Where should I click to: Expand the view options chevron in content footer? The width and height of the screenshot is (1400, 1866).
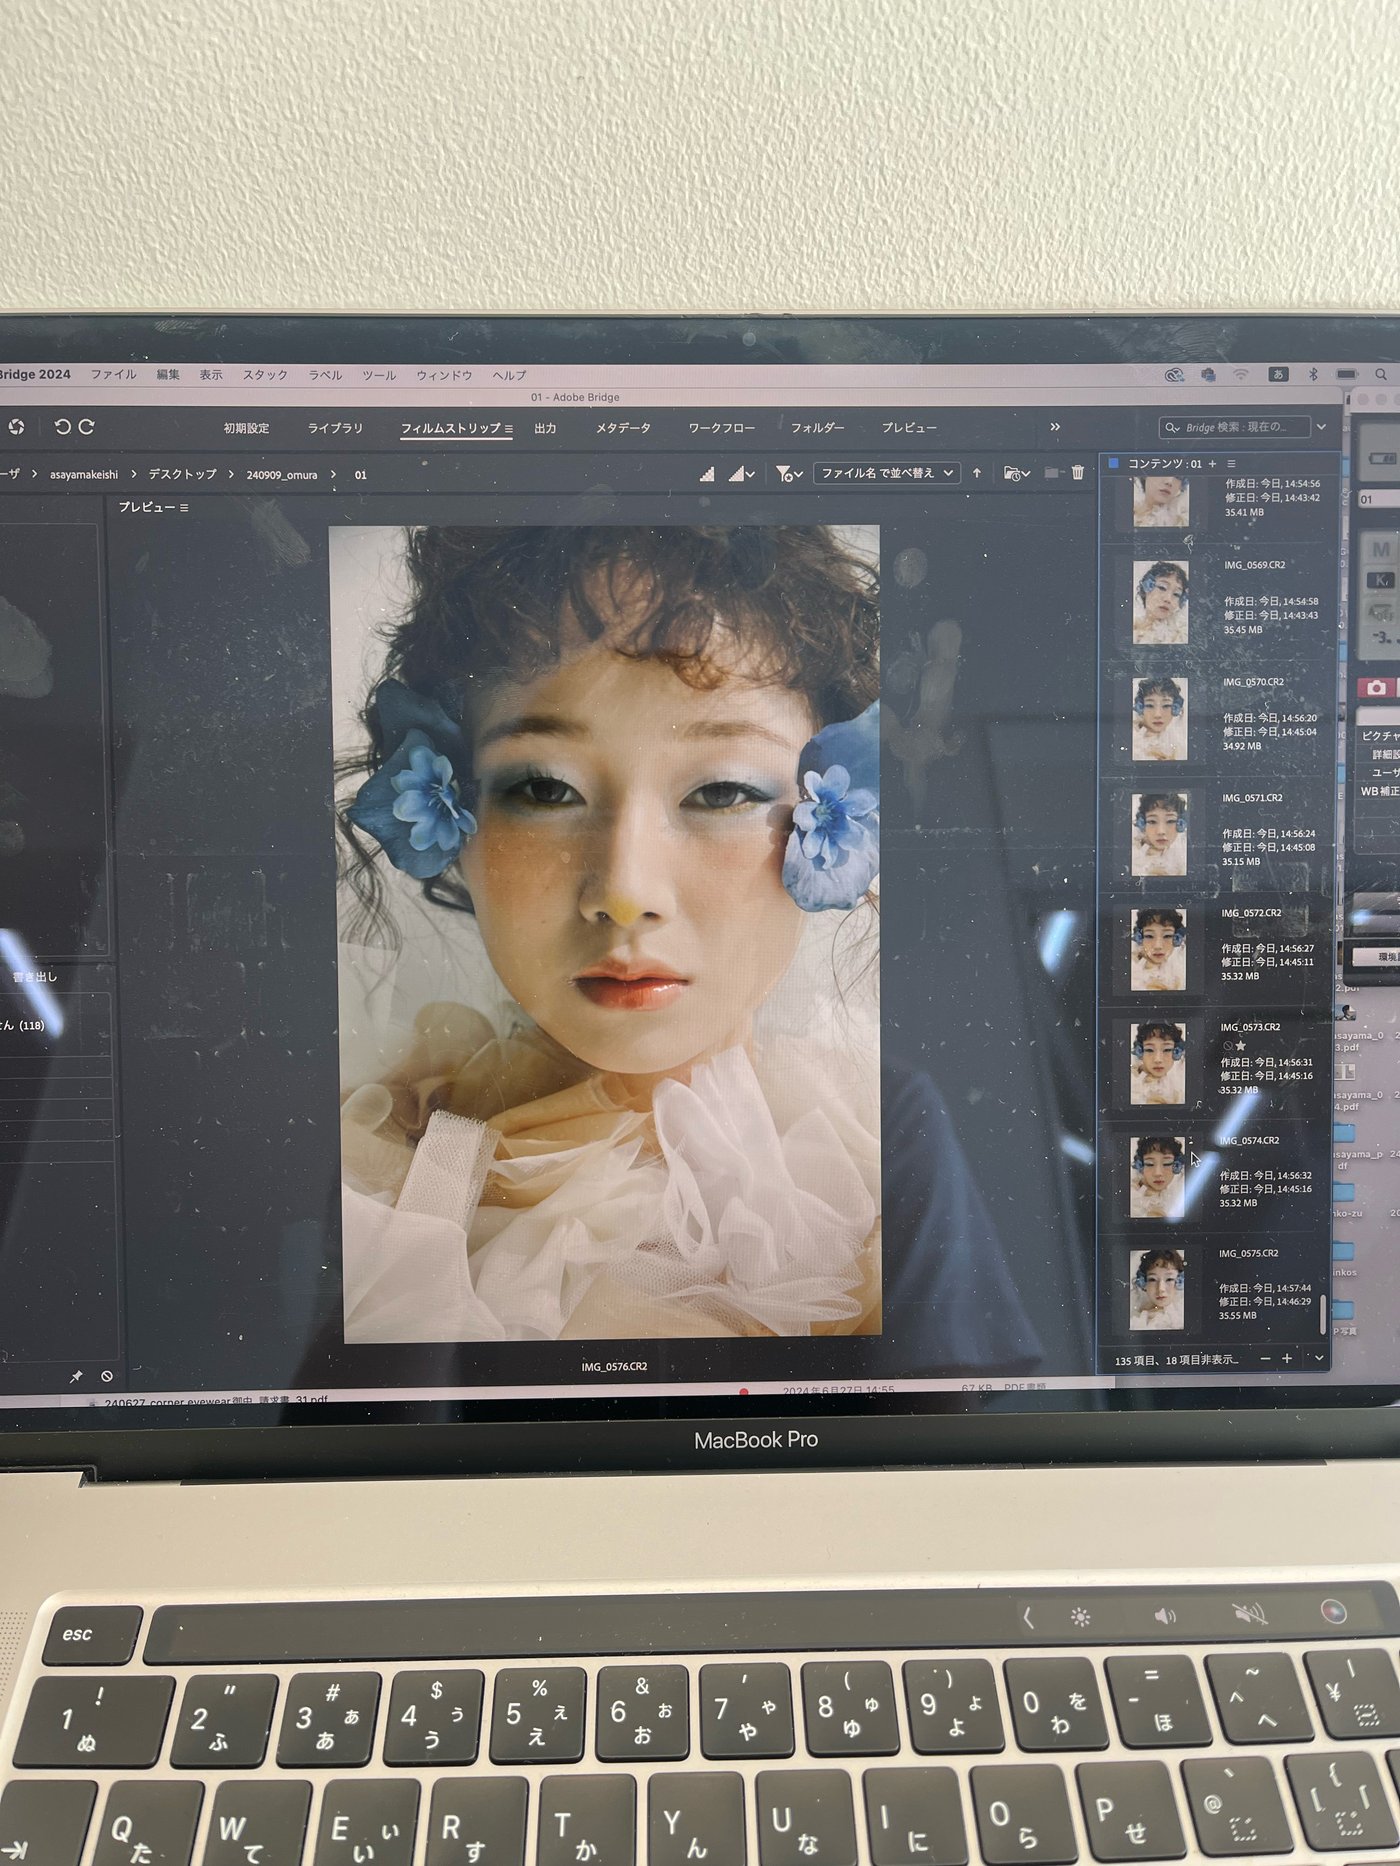pyautogui.click(x=1318, y=1358)
